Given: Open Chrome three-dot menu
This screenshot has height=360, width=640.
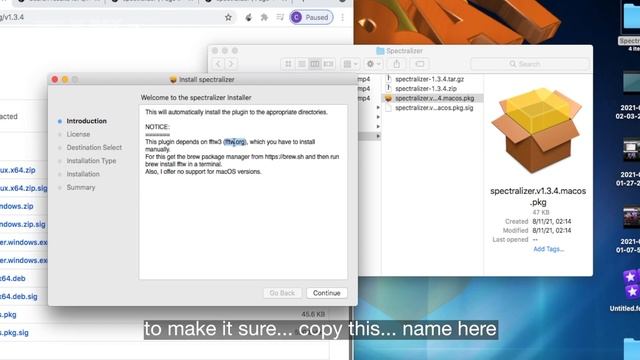Looking at the screenshot, I should click(342, 17).
